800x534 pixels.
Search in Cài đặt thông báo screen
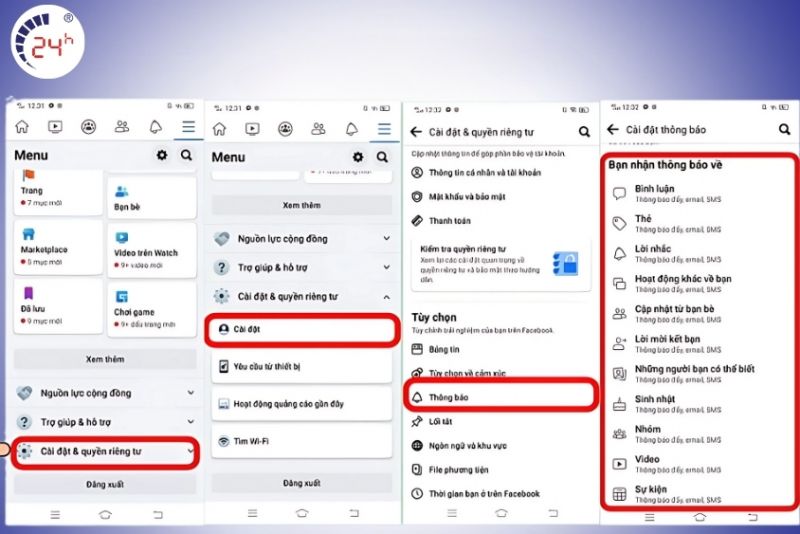click(x=785, y=130)
